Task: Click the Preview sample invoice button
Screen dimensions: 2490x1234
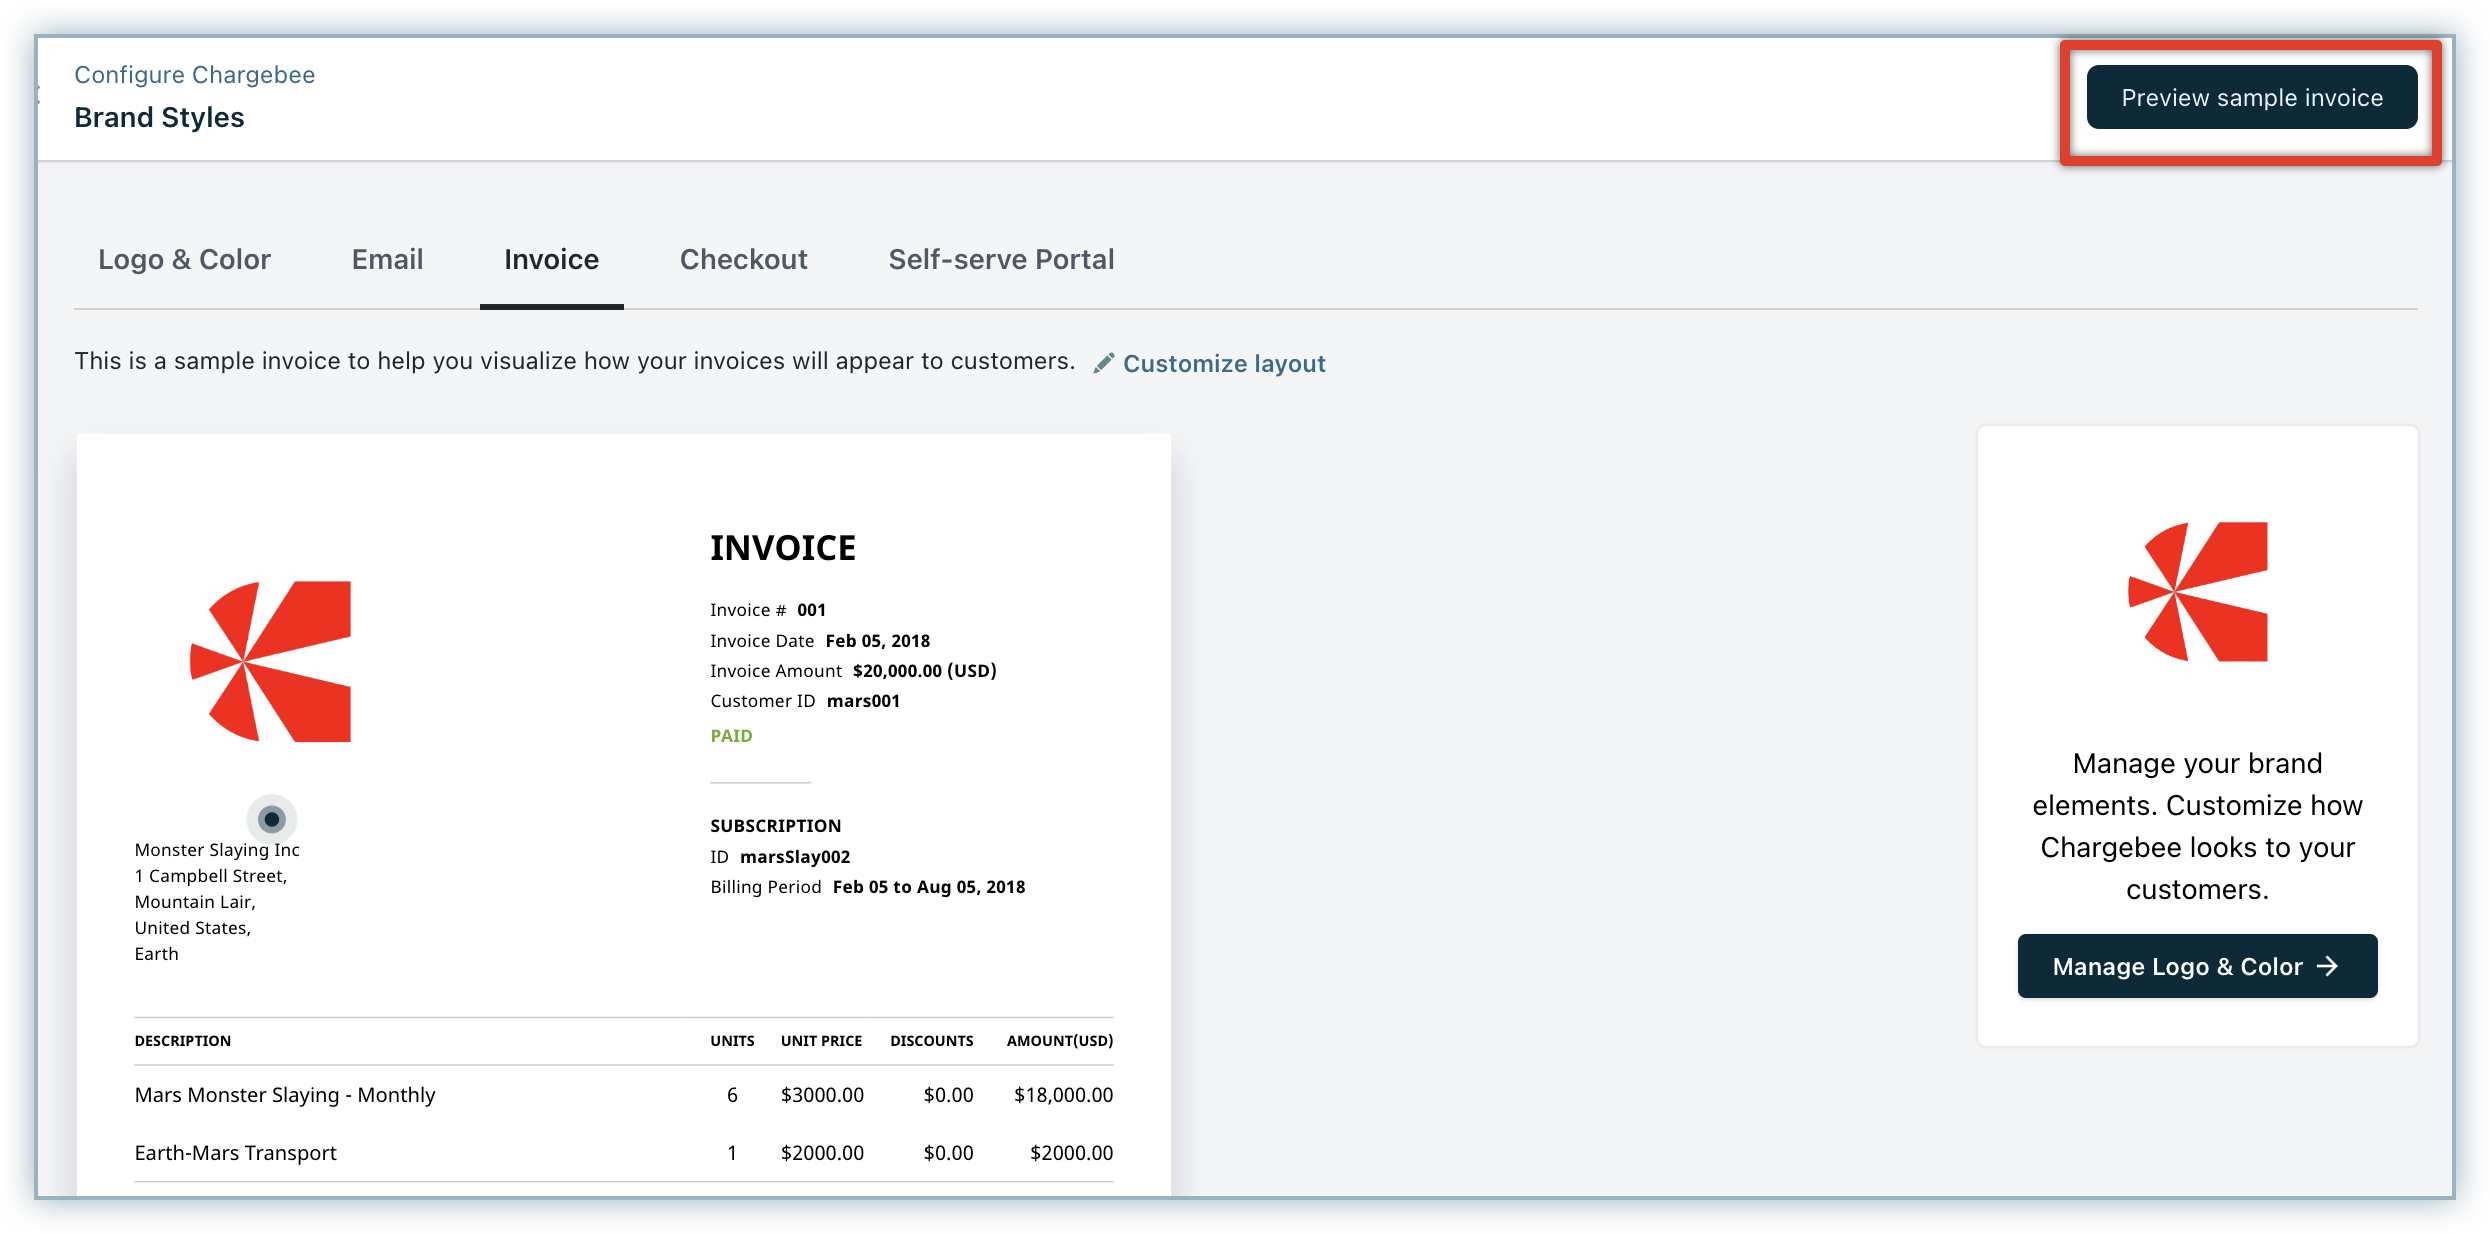Action: click(x=2251, y=98)
